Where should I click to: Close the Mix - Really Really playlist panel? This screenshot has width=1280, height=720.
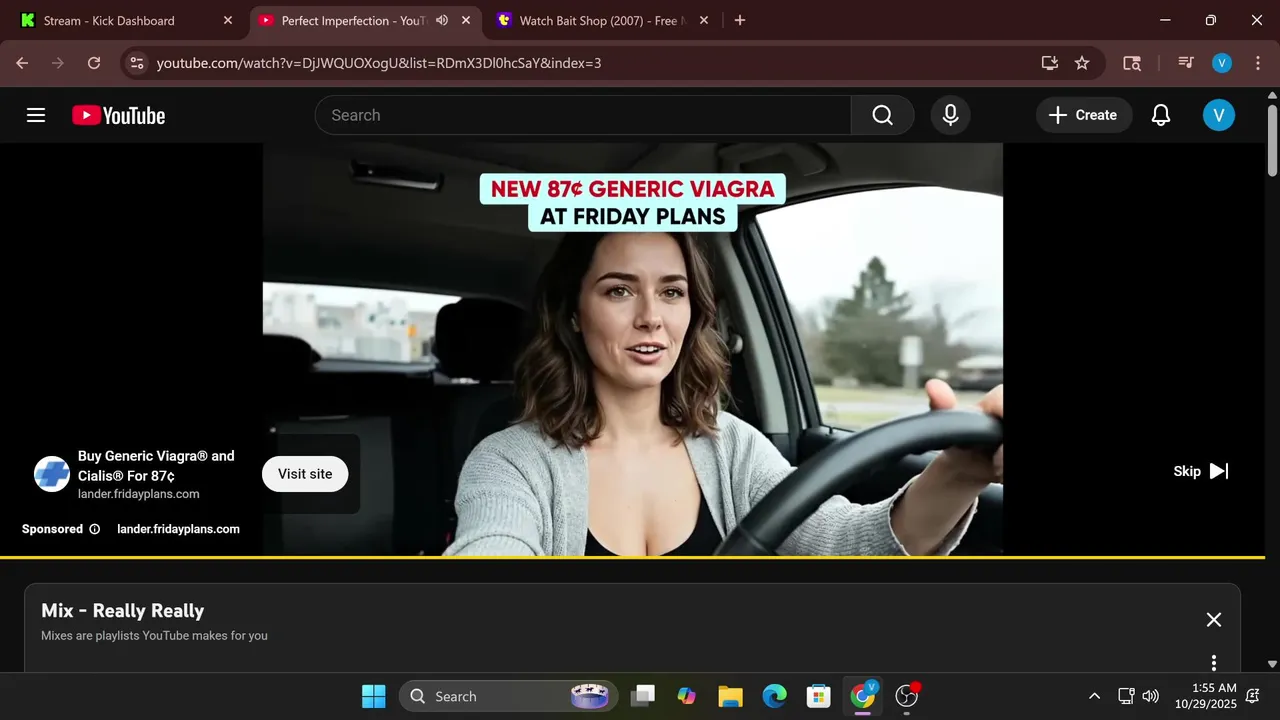click(1214, 619)
